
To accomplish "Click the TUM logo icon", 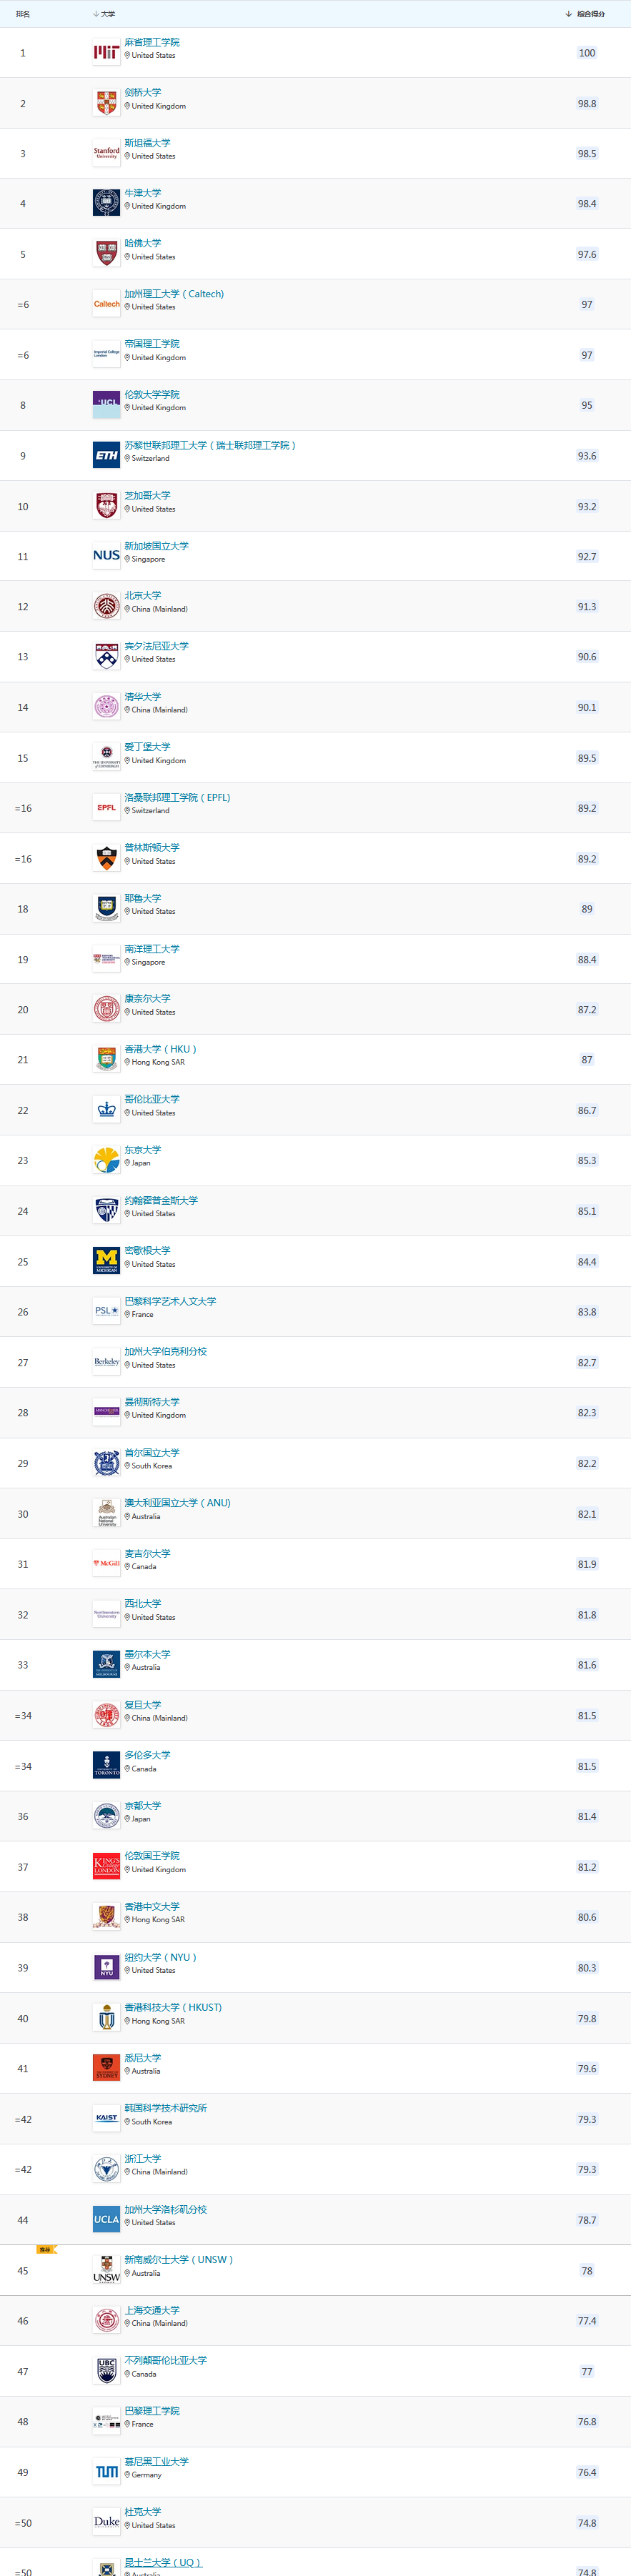I will (x=106, y=2471).
